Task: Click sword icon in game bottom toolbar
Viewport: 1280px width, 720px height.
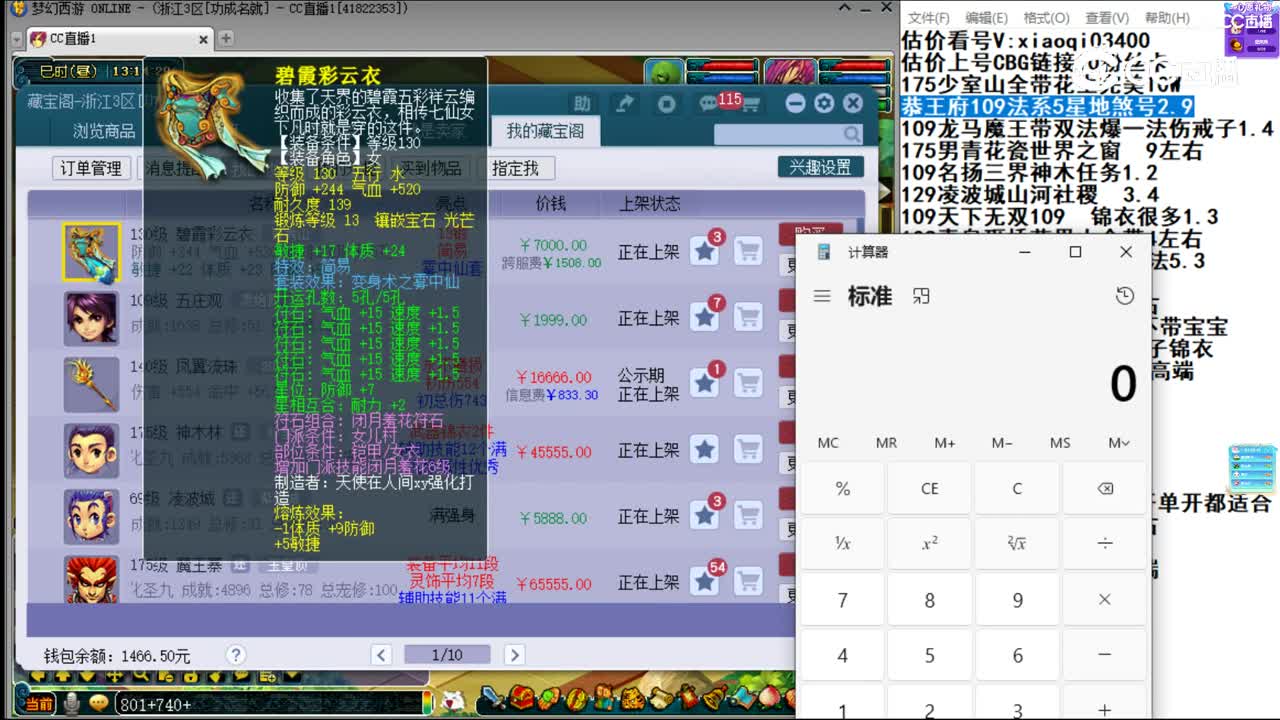Action: (x=493, y=699)
